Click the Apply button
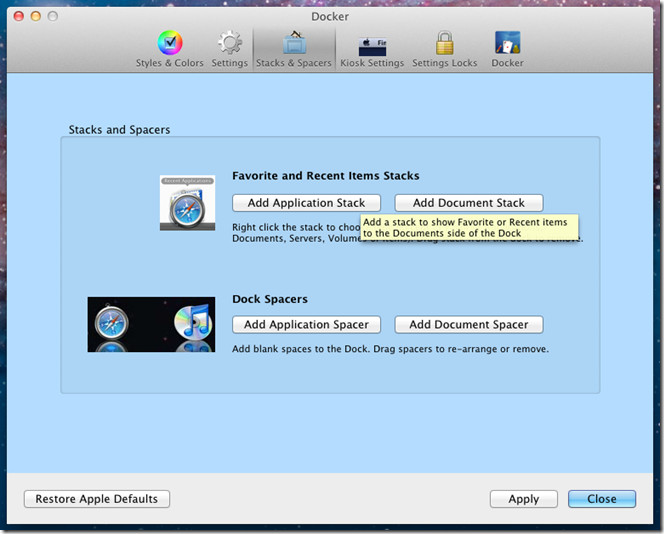The height and width of the screenshot is (534, 664). point(524,499)
